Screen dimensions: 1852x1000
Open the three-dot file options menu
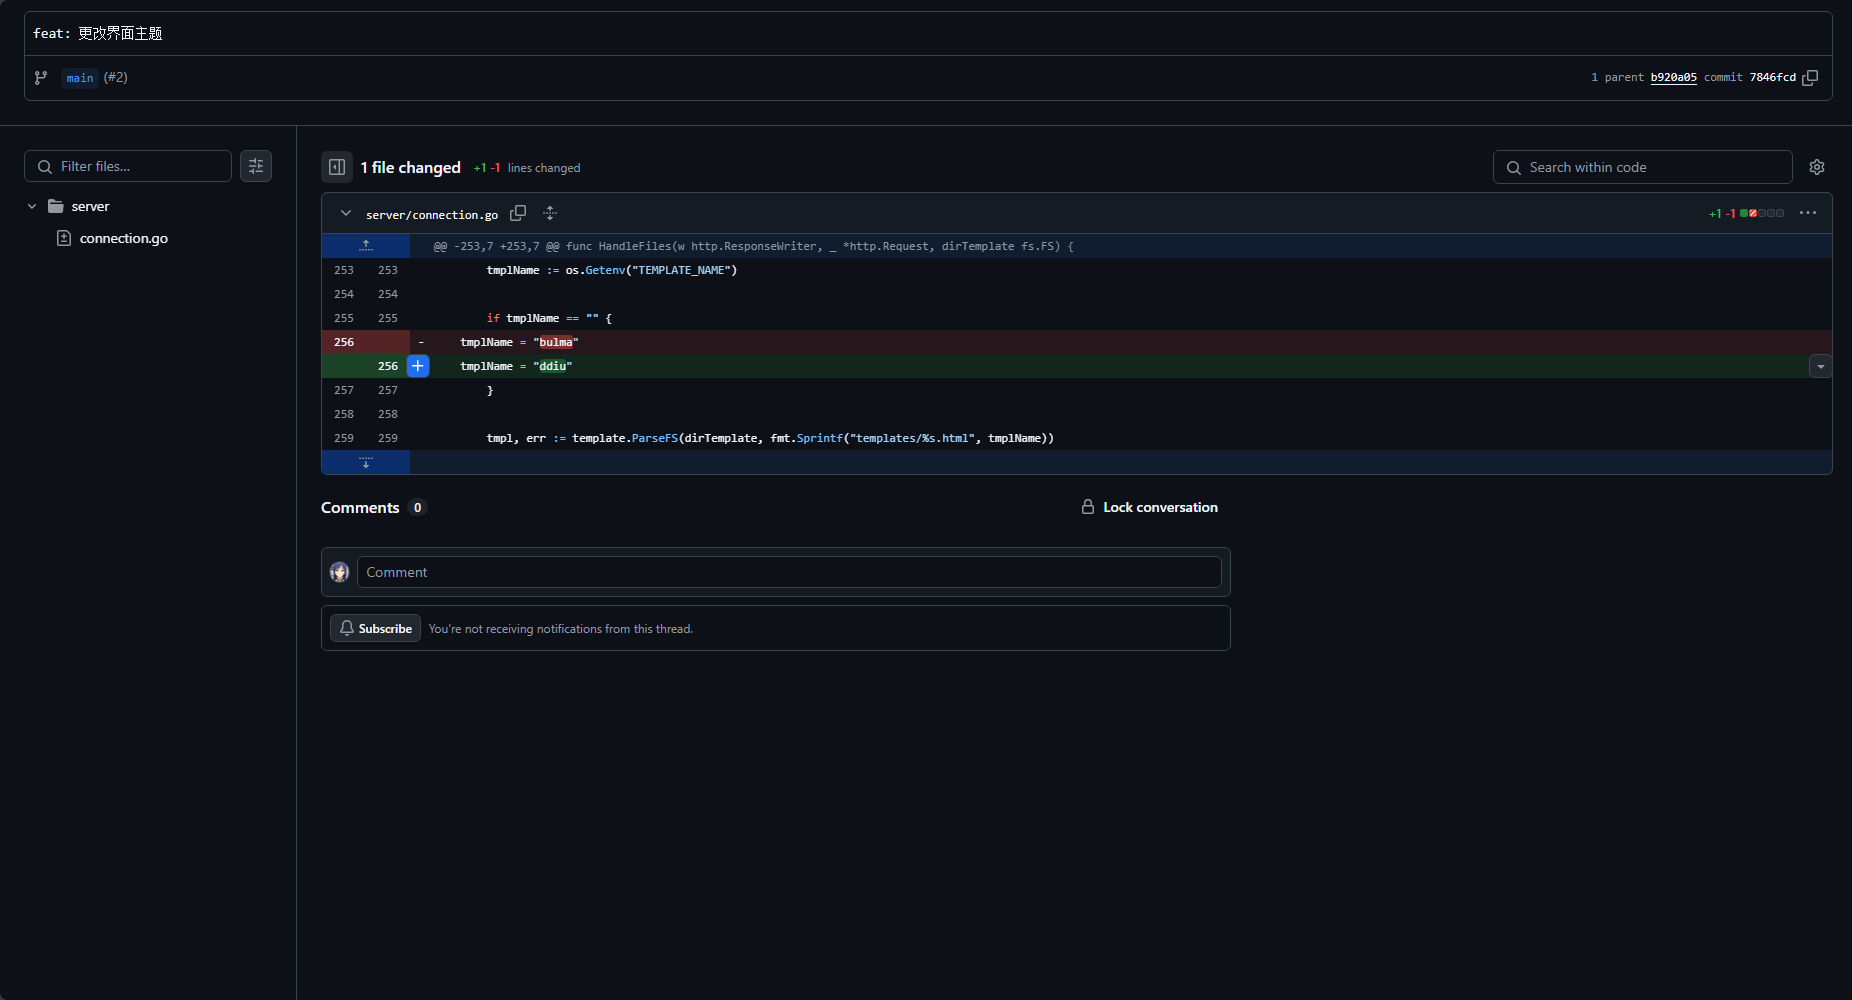[x=1808, y=213]
